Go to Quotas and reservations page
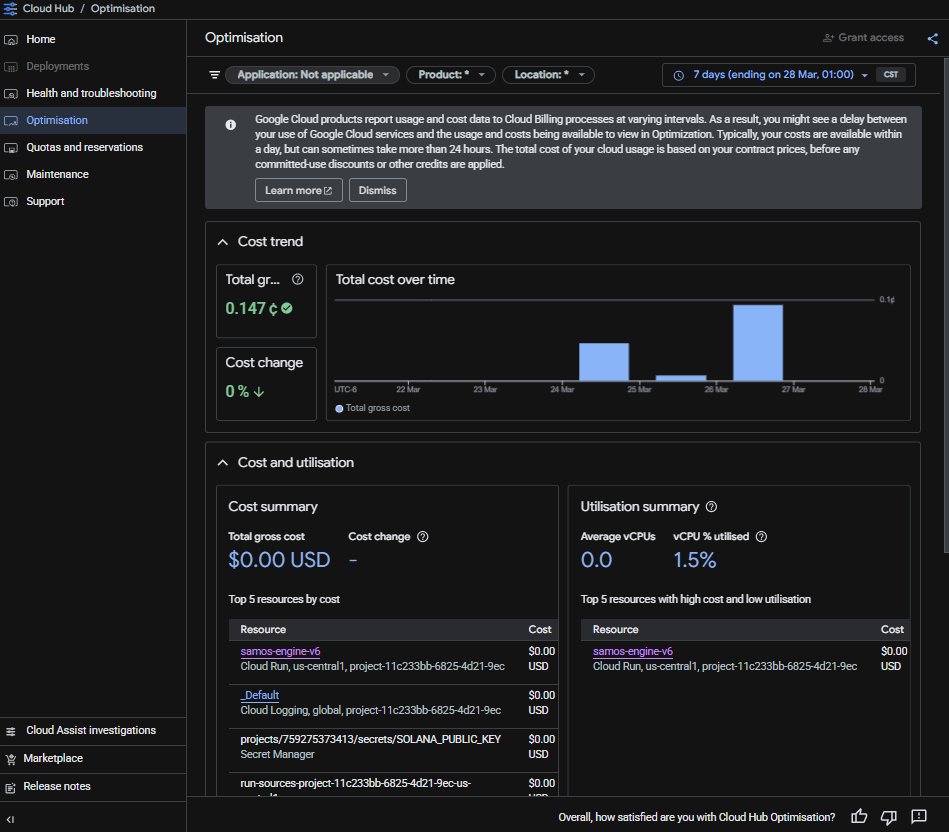 [x=84, y=147]
